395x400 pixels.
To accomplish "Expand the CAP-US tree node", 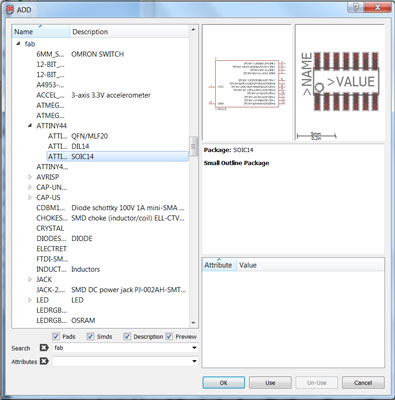I will click(x=30, y=198).
